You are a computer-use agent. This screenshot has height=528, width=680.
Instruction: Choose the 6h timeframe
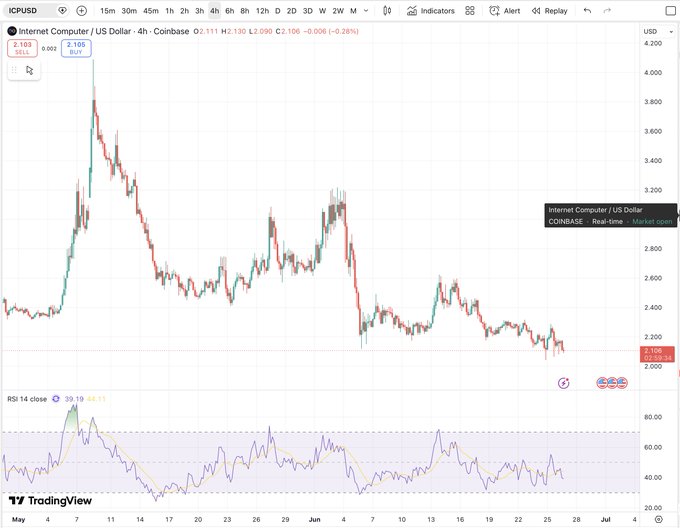tap(229, 11)
